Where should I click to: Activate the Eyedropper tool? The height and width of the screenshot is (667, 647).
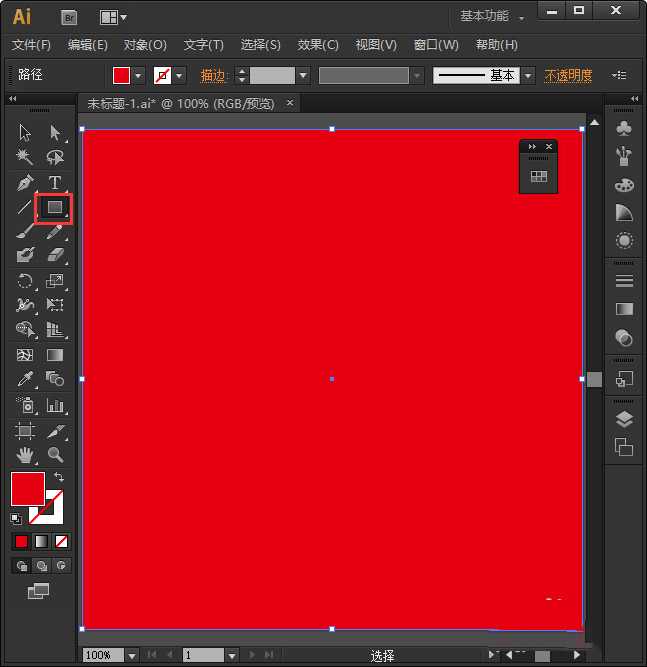coord(25,379)
